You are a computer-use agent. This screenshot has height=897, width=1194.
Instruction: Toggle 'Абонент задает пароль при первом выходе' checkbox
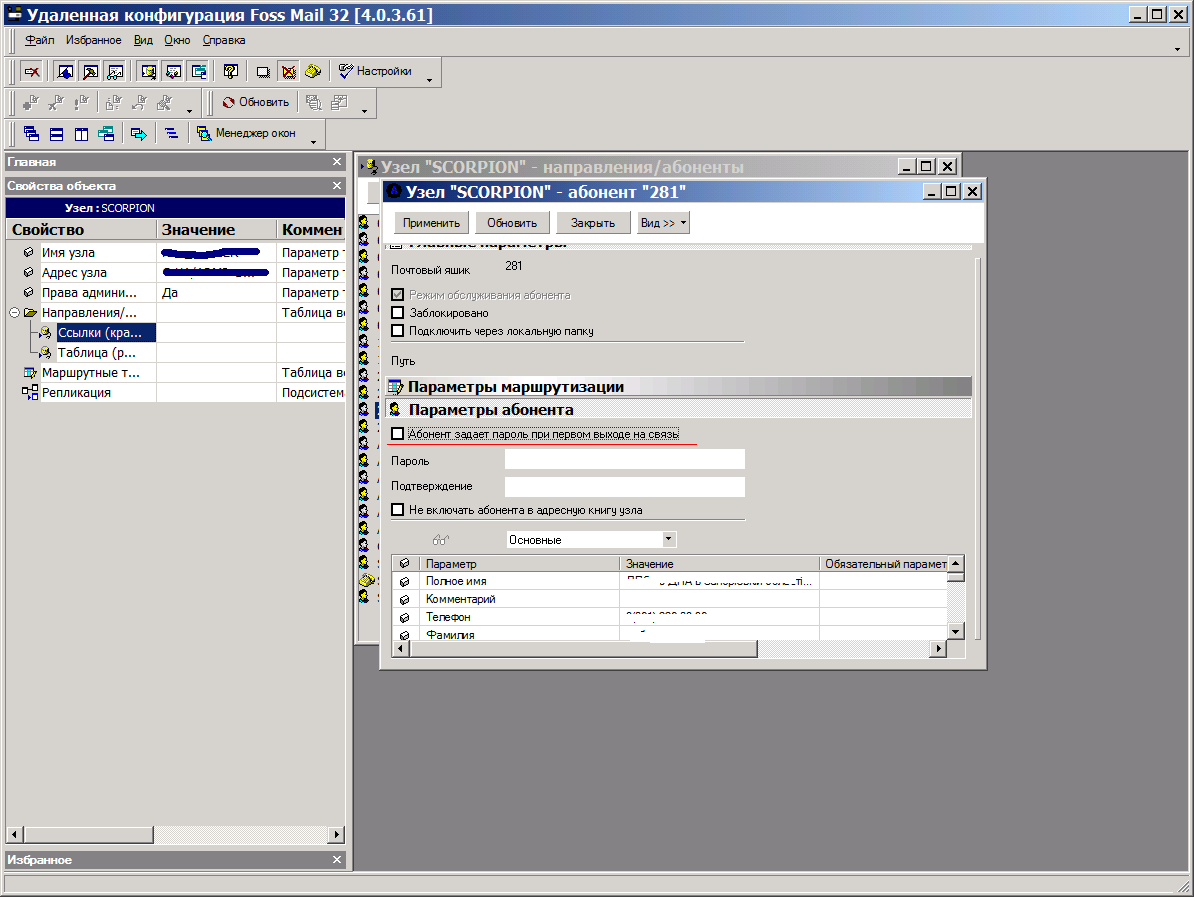tap(398, 434)
